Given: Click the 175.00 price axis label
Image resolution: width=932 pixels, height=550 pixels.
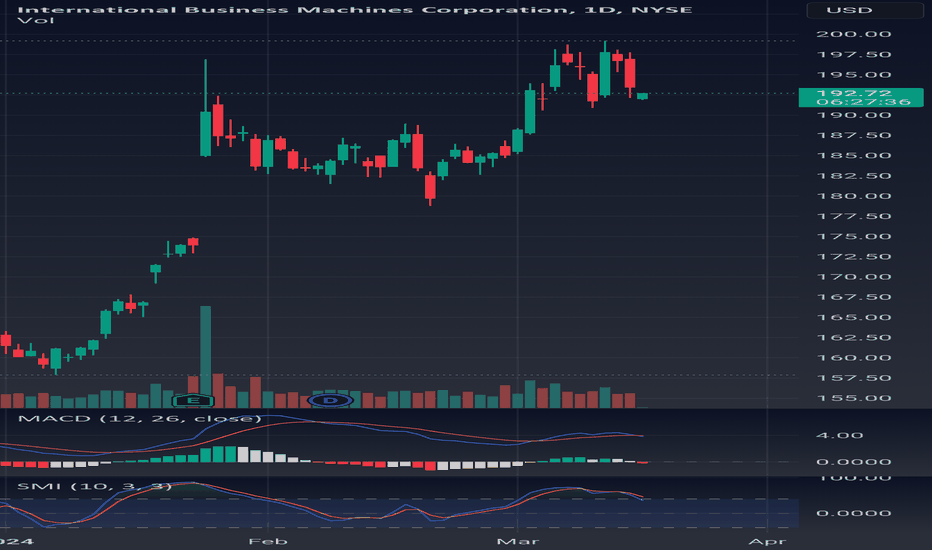Looking at the screenshot, I should [x=854, y=237].
